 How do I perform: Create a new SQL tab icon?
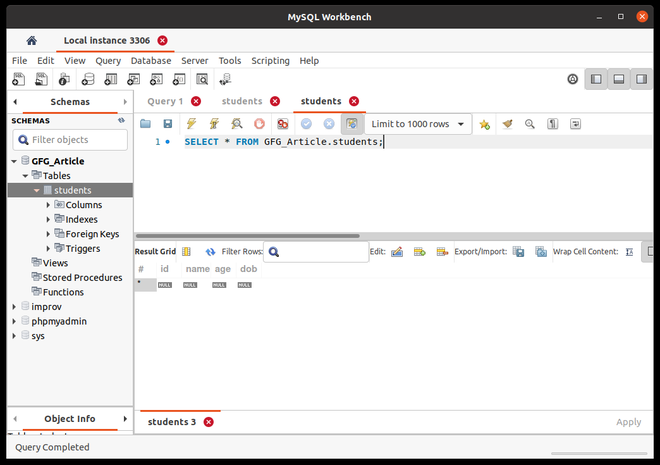pyautogui.click(x=19, y=79)
